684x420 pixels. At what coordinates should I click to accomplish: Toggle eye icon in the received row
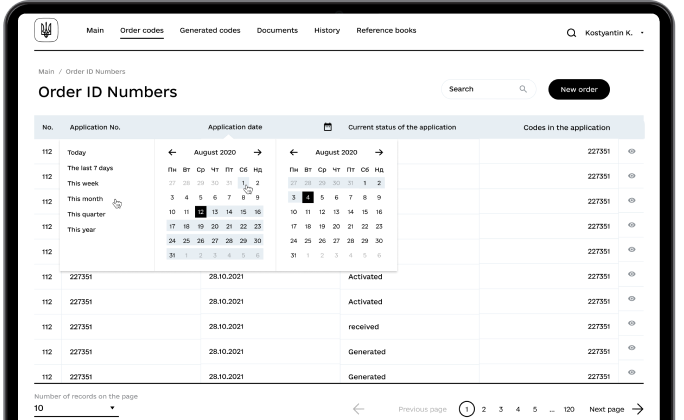click(631, 323)
